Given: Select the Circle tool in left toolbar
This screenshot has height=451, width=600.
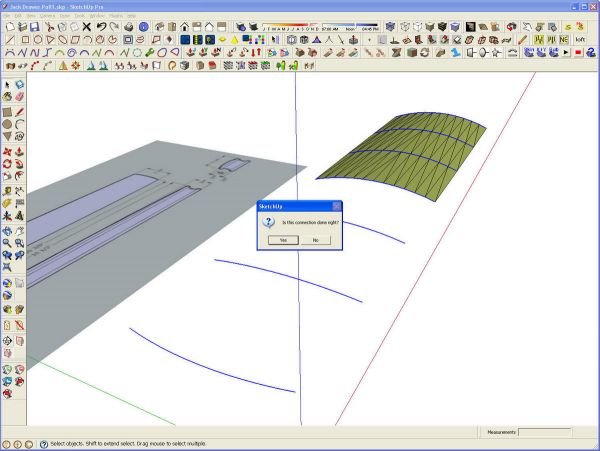Looking at the screenshot, I should pos(7,124).
